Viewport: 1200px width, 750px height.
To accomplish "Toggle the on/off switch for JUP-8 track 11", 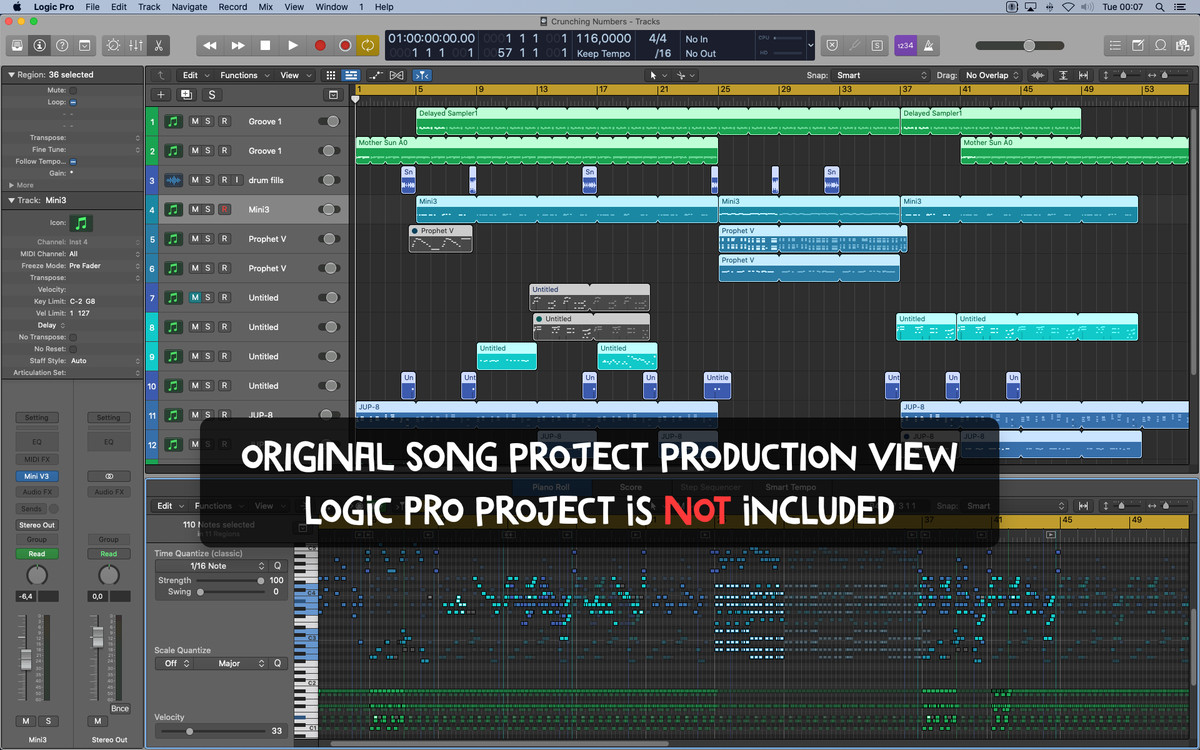I will coord(329,415).
